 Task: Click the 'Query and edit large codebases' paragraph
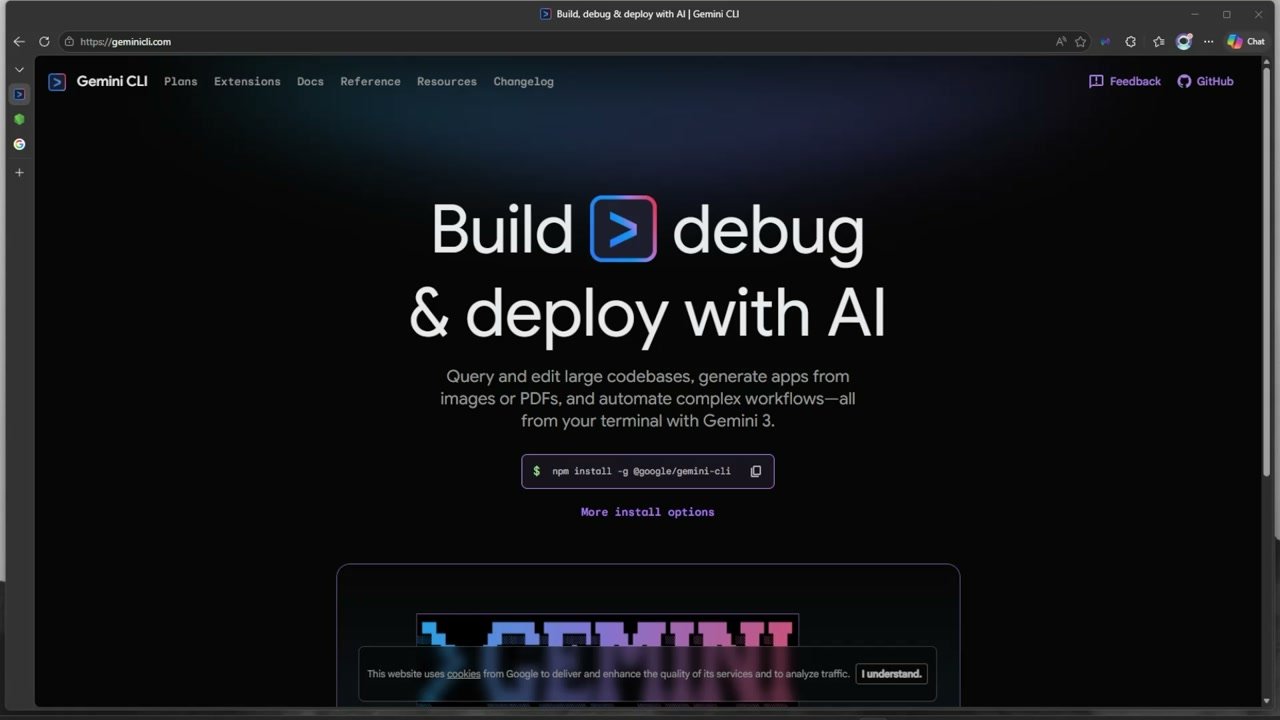point(647,398)
